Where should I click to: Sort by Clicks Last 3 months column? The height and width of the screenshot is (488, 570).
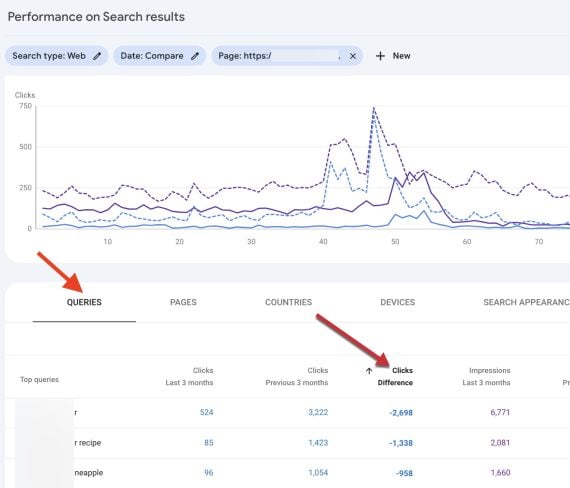pyautogui.click(x=189, y=376)
